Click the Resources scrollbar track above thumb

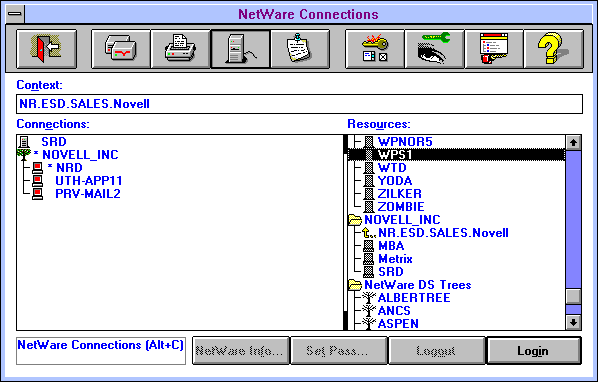tap(573, 219)
